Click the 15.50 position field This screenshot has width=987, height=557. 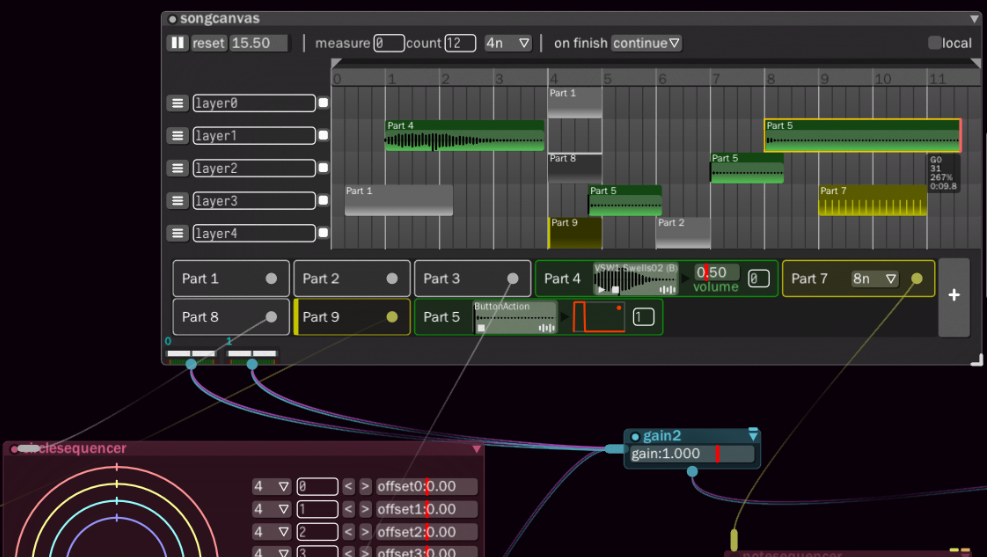point(259,43)
